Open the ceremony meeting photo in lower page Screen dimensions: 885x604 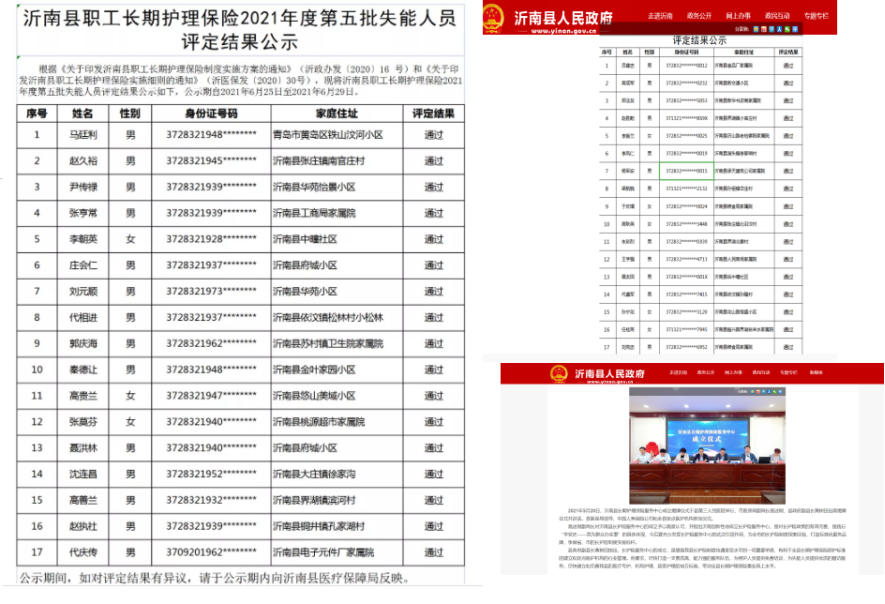(707, 445)
